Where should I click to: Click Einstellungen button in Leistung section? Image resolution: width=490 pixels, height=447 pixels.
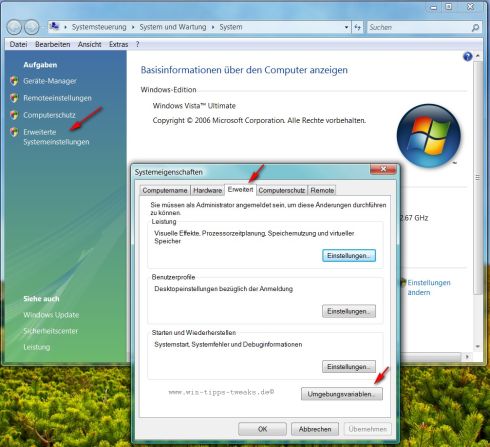pos(349,256)
